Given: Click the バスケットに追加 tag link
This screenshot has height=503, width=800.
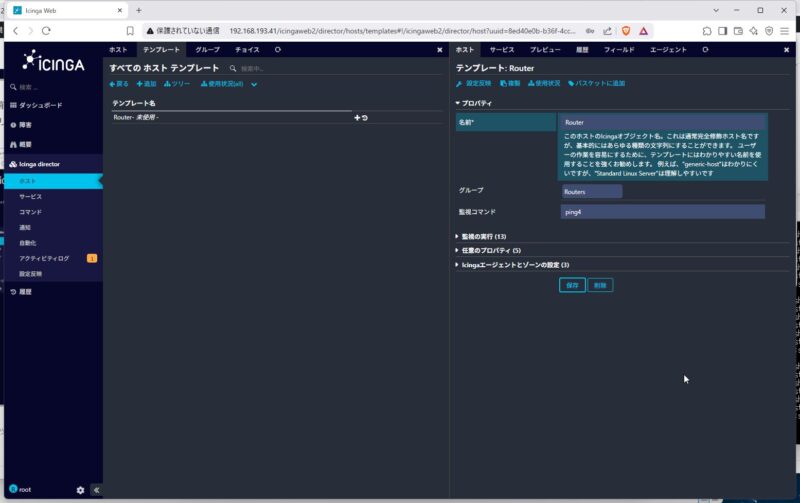Looking at the screenshot, I should (x=596, y=84).
